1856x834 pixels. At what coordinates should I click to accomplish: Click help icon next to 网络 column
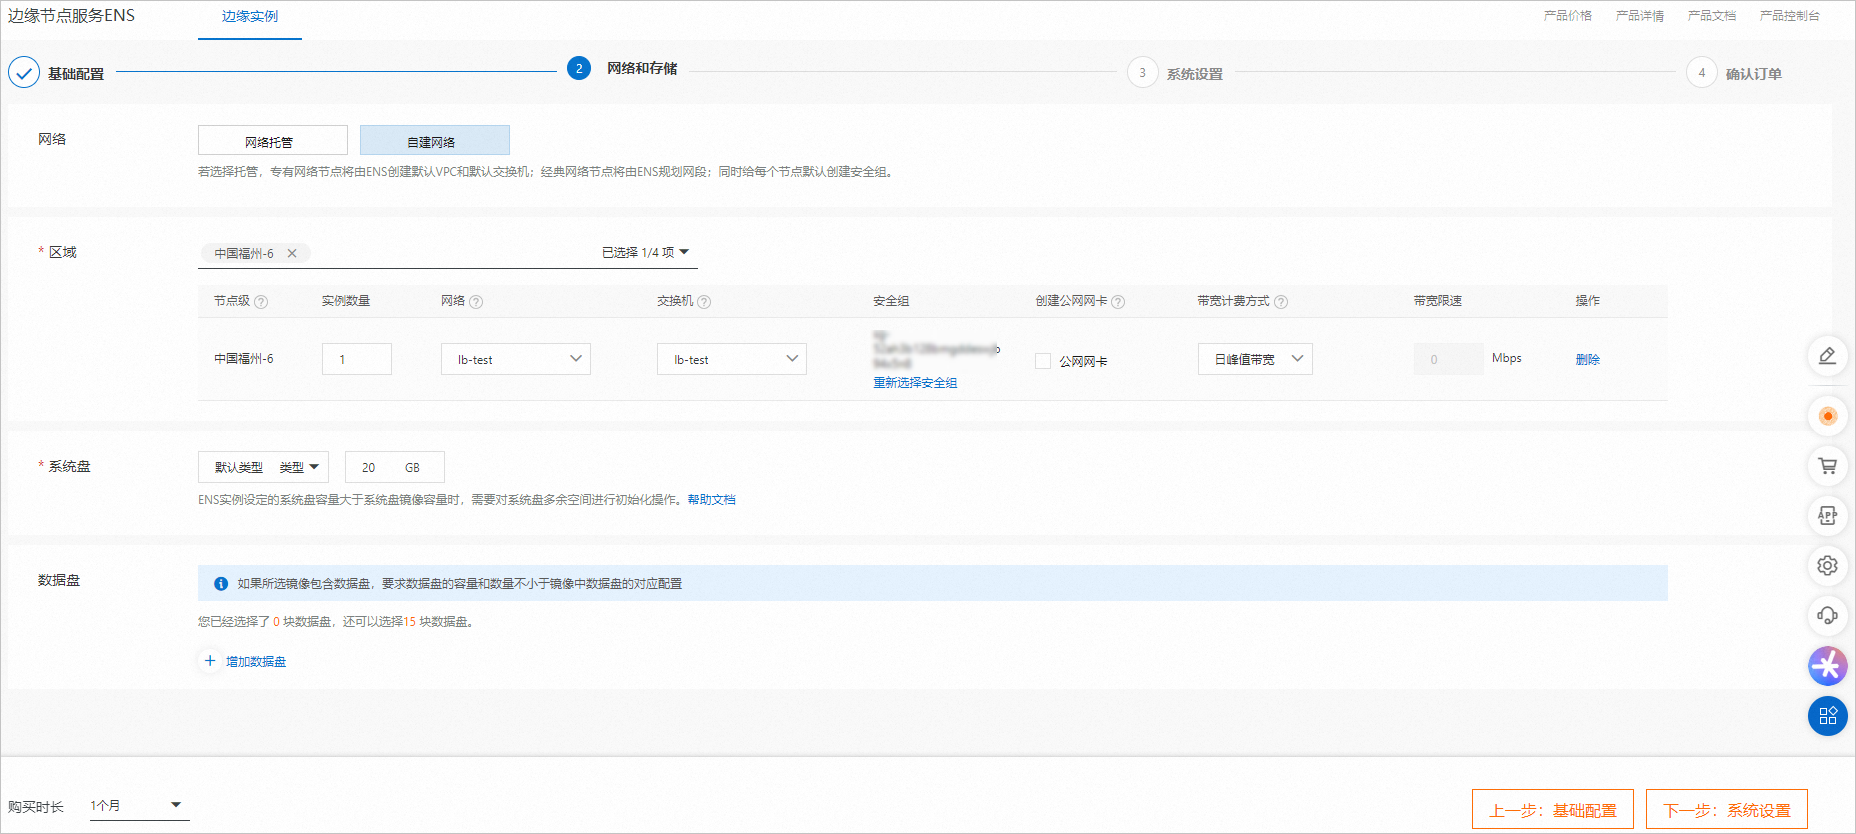(x=476, y=302)
